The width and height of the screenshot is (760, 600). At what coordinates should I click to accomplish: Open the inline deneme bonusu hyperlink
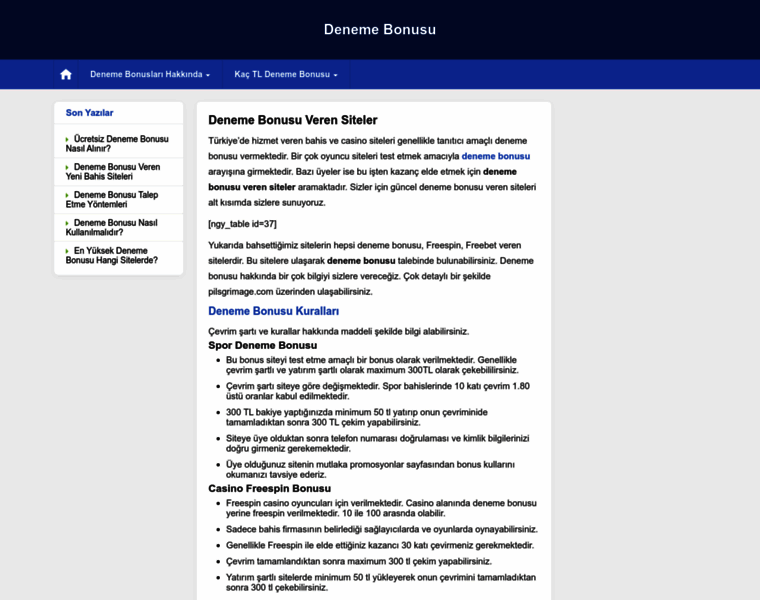(495, 156)
